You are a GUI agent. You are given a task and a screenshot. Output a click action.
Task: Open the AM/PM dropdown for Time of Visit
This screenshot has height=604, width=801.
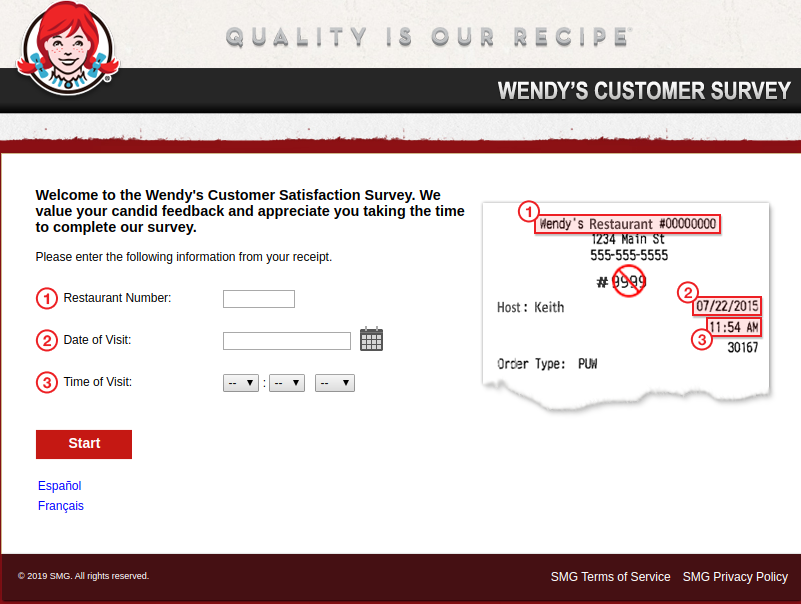(335, 383)
